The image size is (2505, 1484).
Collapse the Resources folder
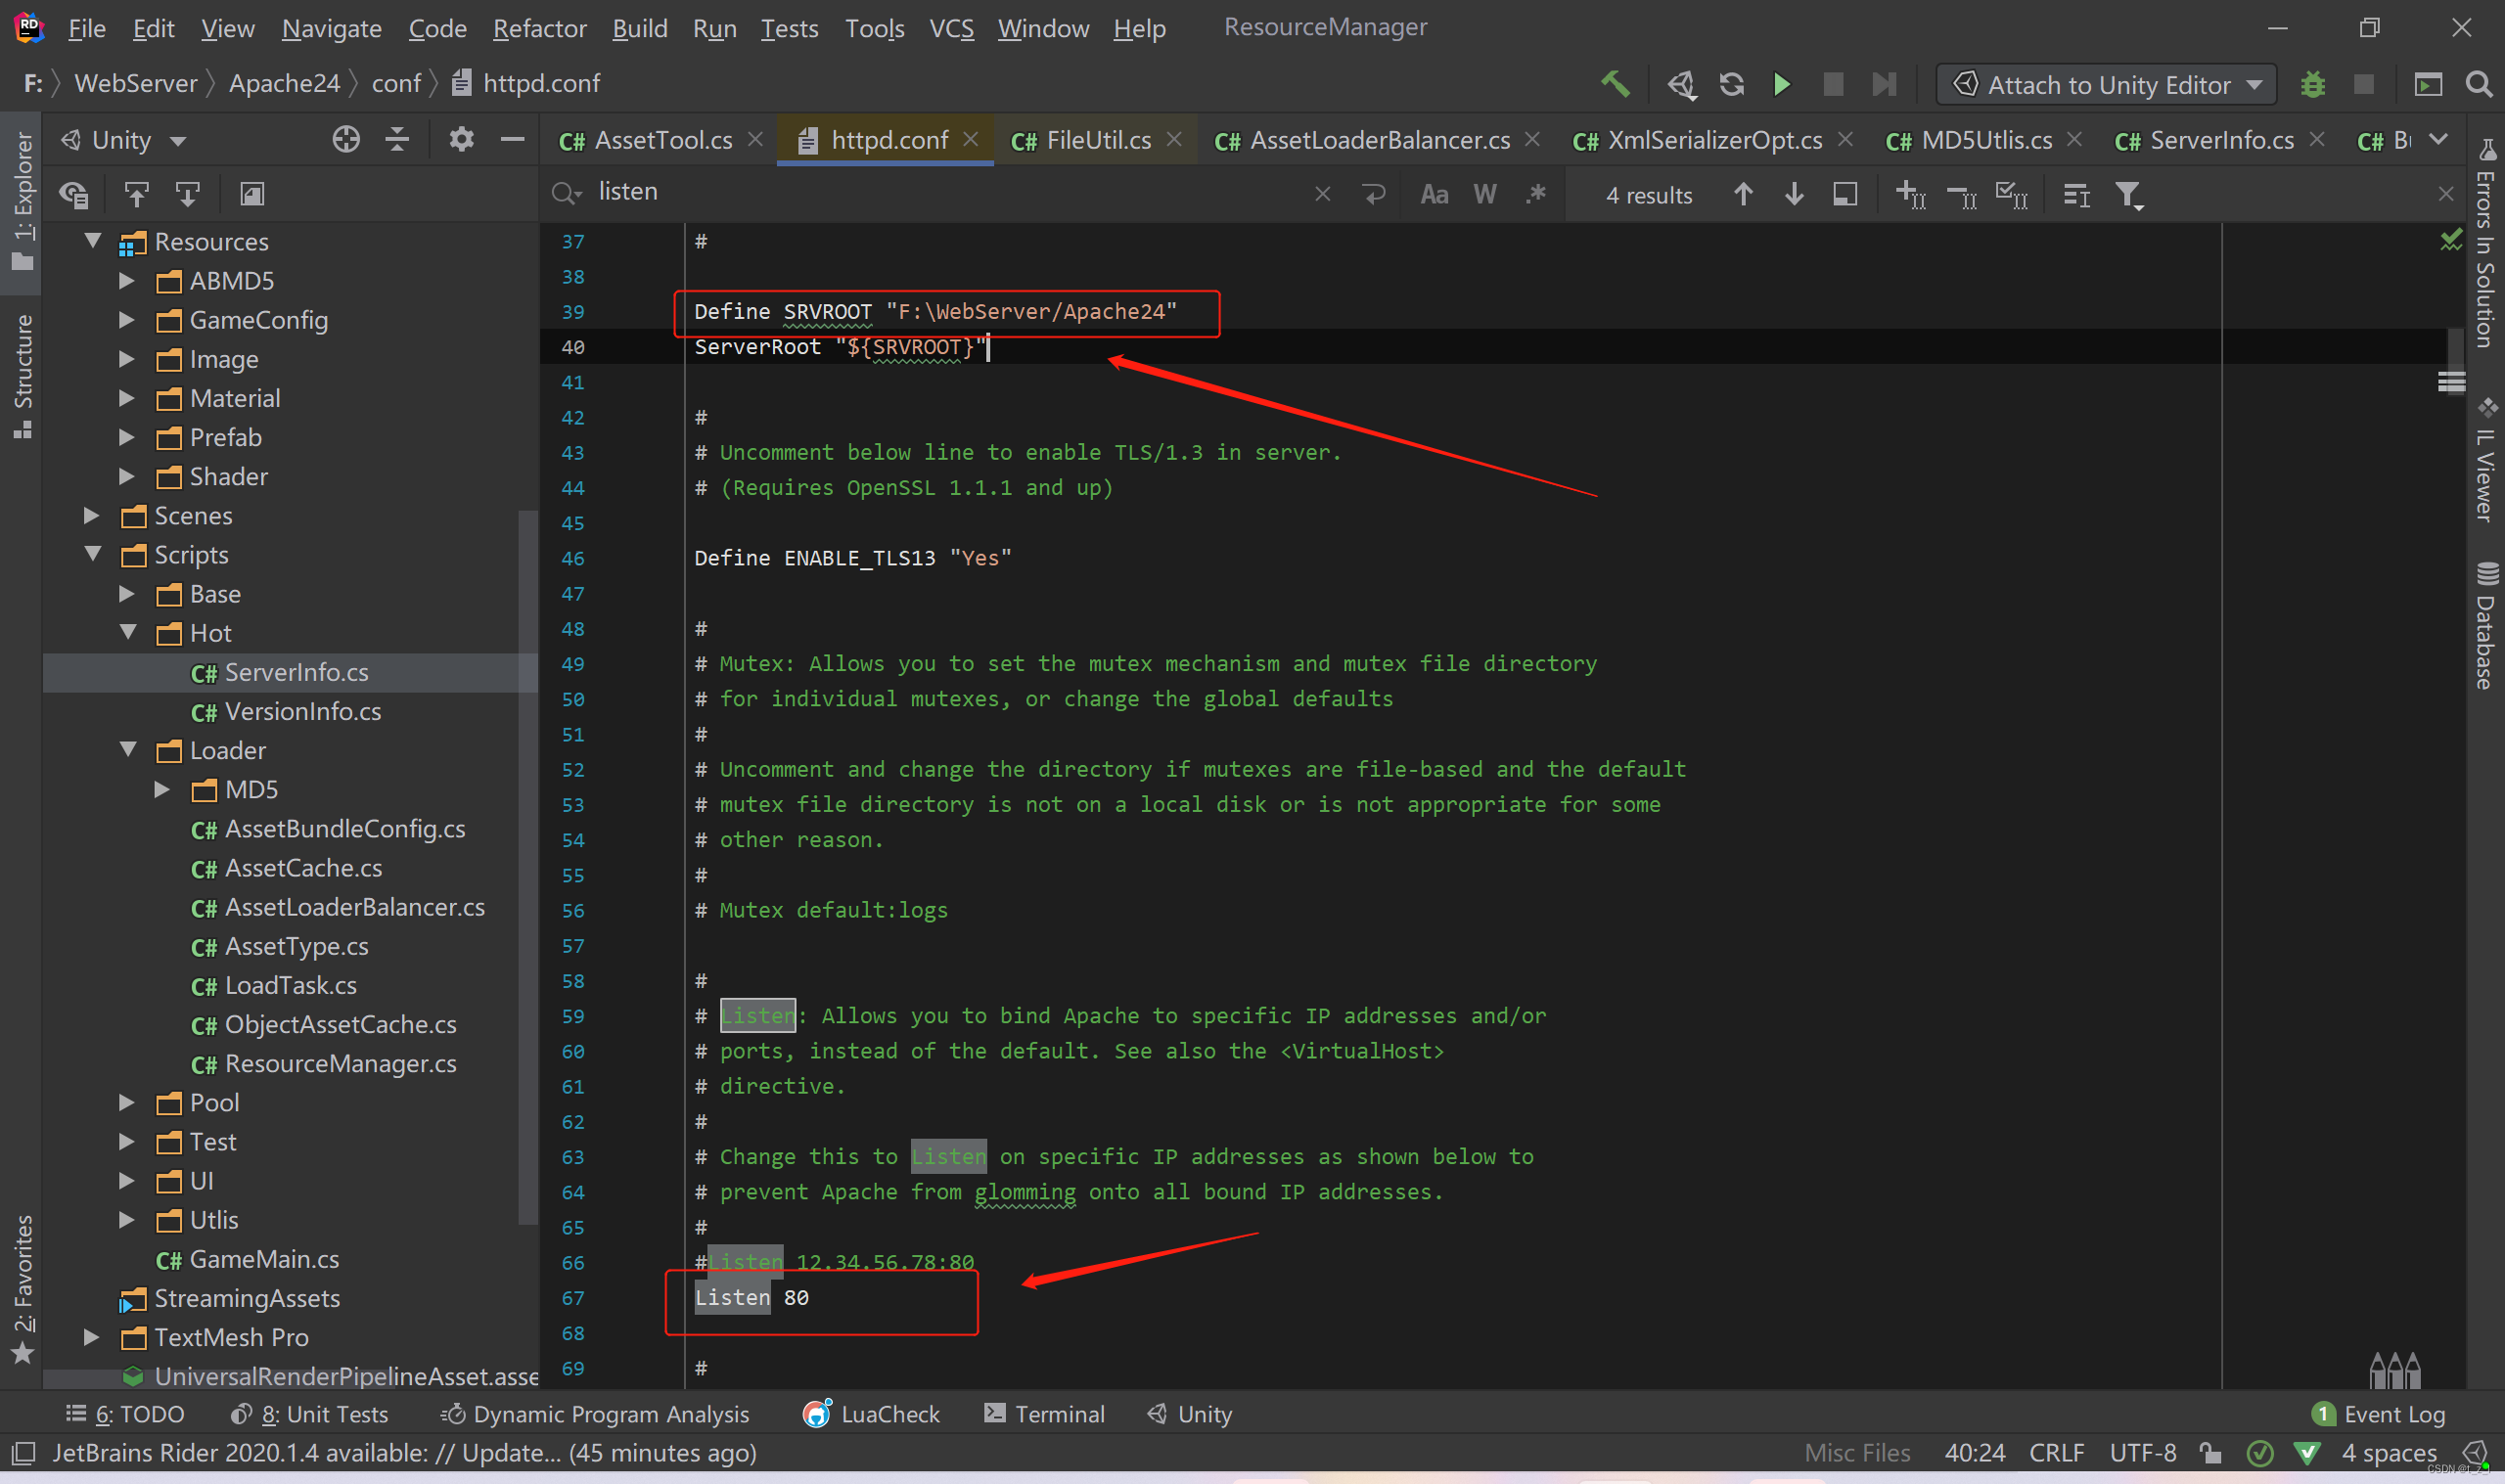pyautogui.click(x=93, y=241)
